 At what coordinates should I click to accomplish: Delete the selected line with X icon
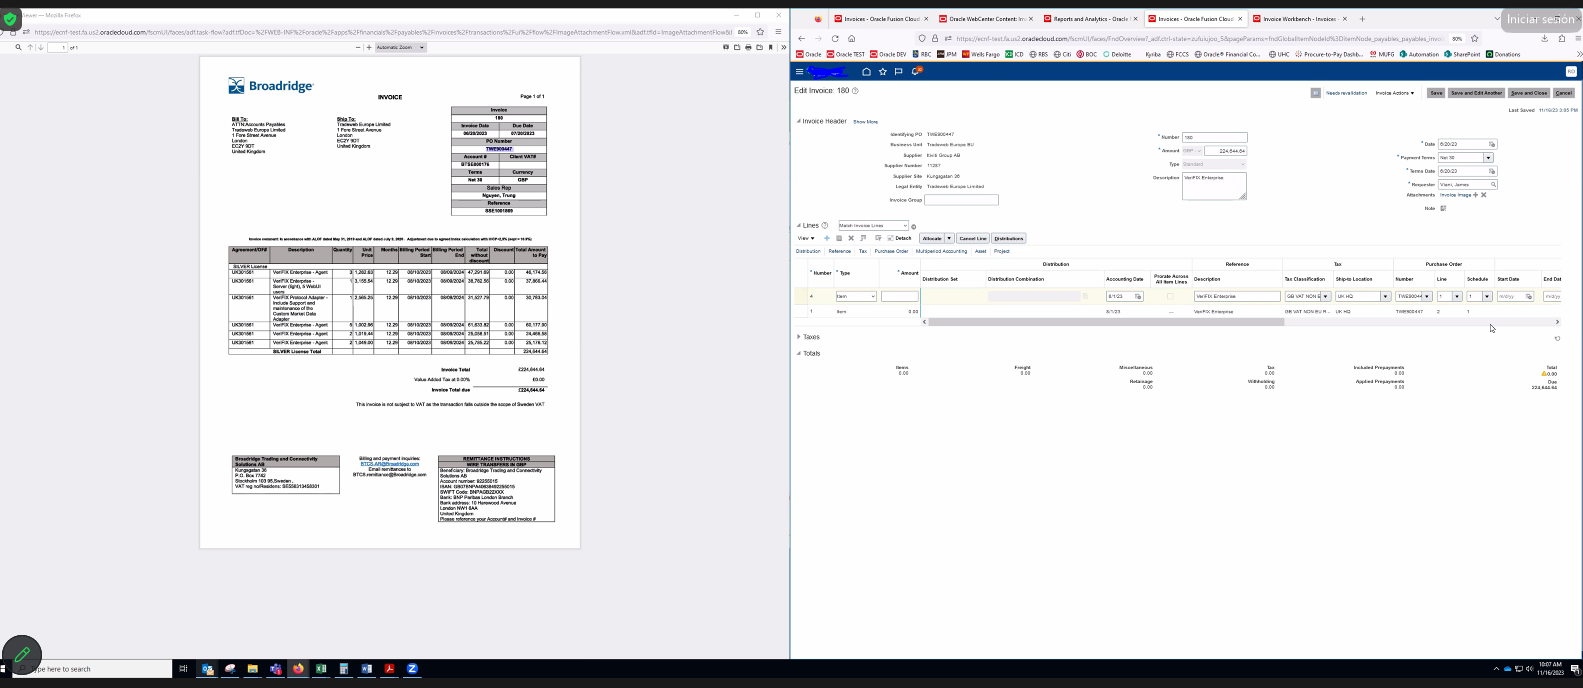coord(850,238)
